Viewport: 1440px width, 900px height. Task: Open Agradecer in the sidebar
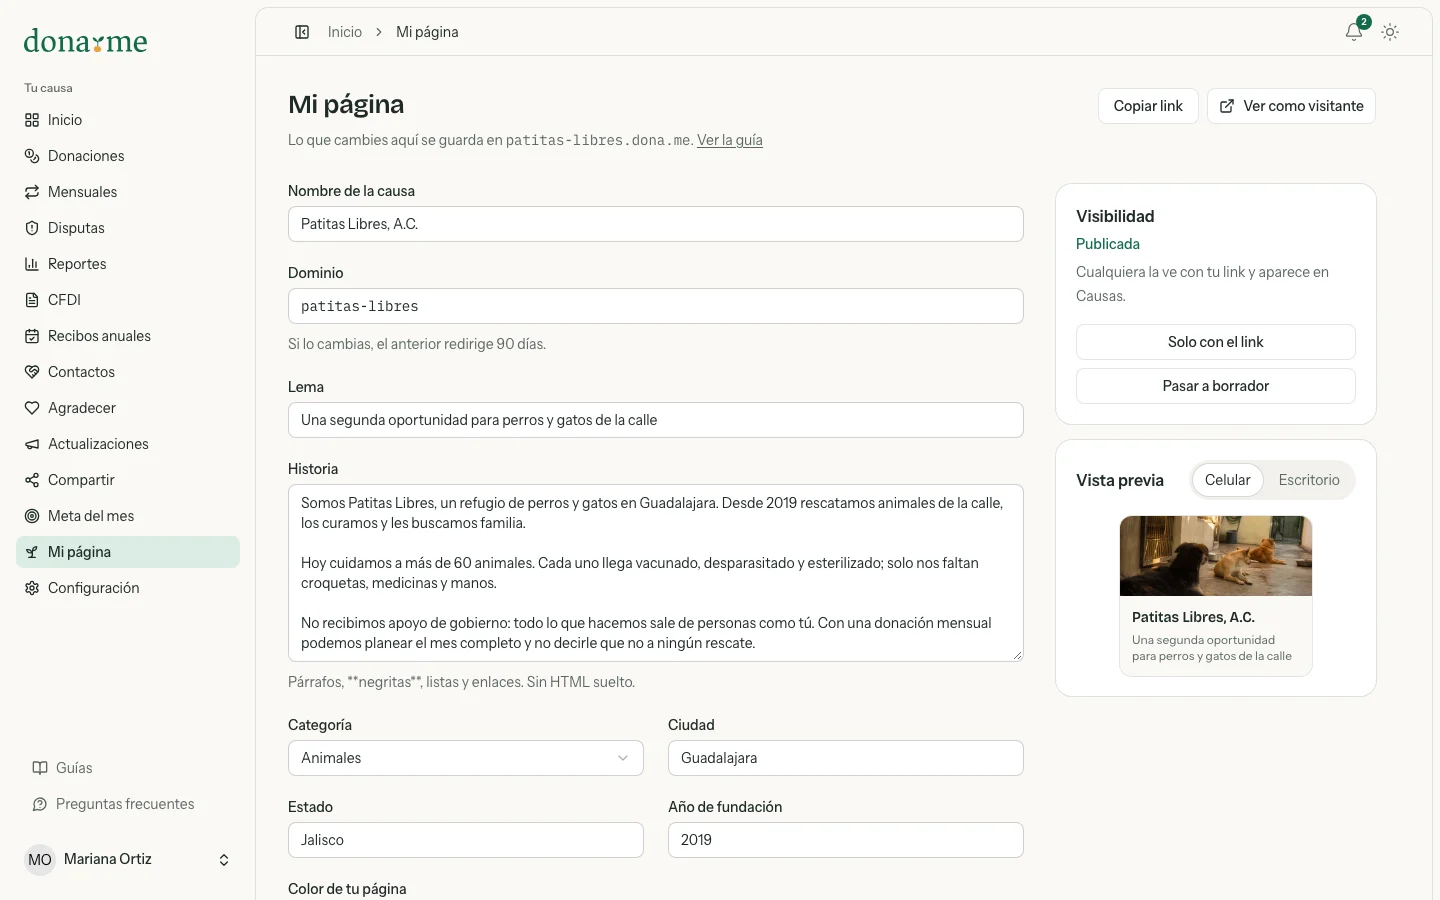pos(128,408)
